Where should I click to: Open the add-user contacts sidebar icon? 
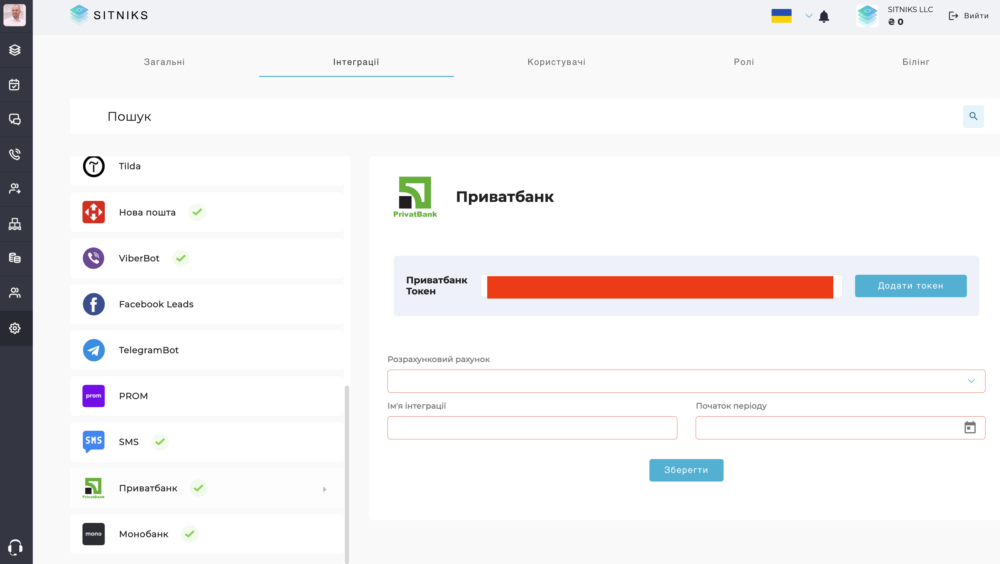coord(15,189)
